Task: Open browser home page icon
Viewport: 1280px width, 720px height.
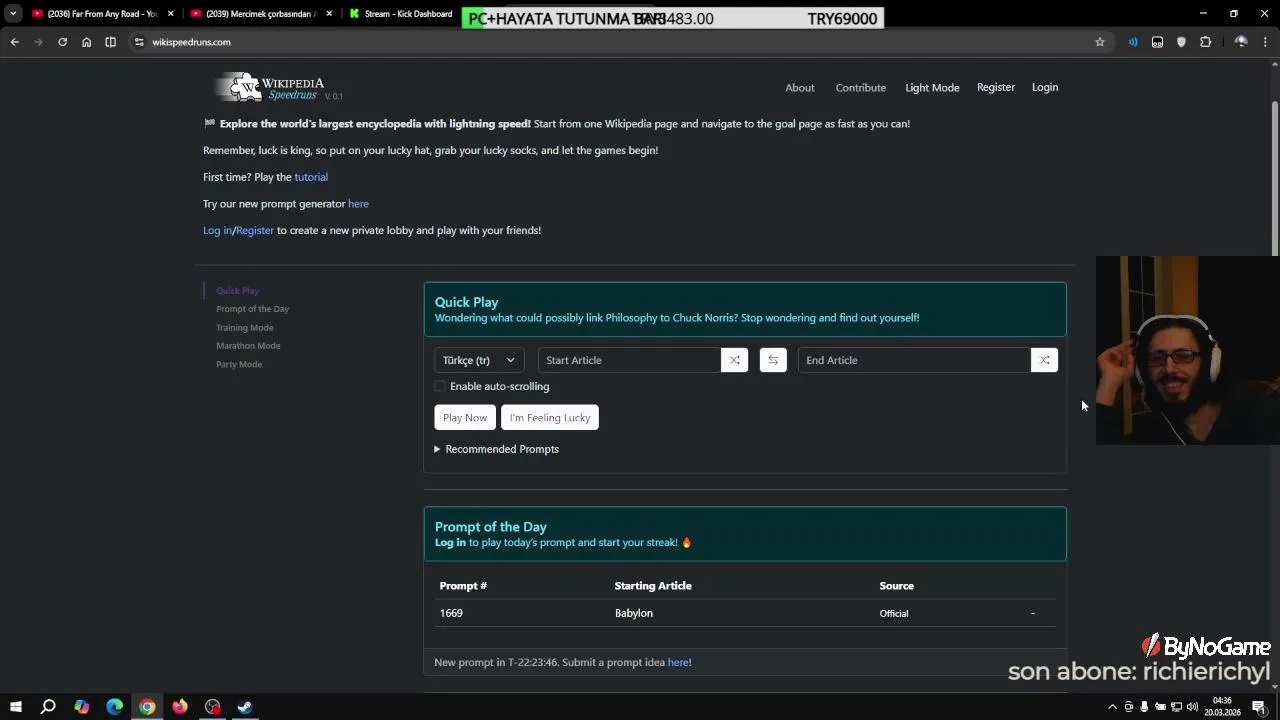Action: click(x=86, y=42)
